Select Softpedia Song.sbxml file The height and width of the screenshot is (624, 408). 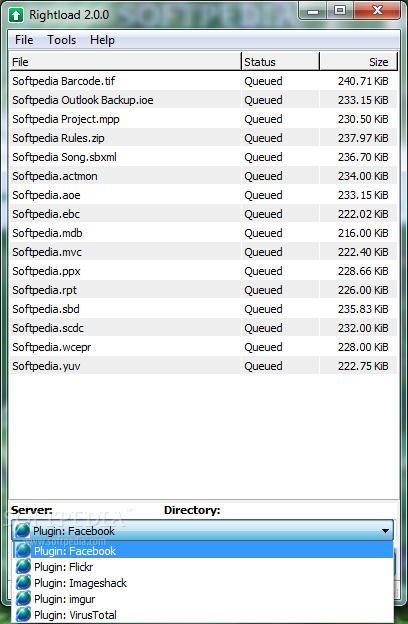pos(203,157)
